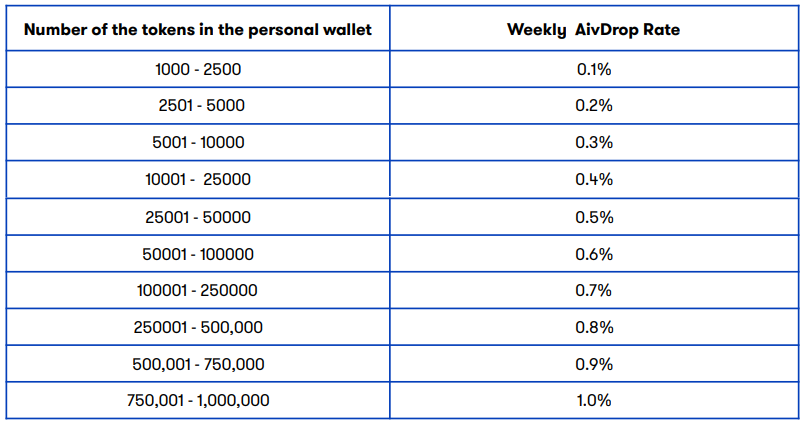This screenshot has height=425, width=805.
Task: Click the 1.0% rate cell
Action: 594,400
